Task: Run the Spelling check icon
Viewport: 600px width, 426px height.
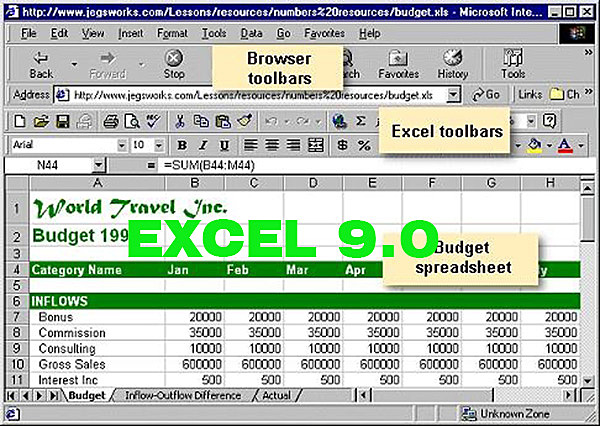Action: tap(153, 121)
